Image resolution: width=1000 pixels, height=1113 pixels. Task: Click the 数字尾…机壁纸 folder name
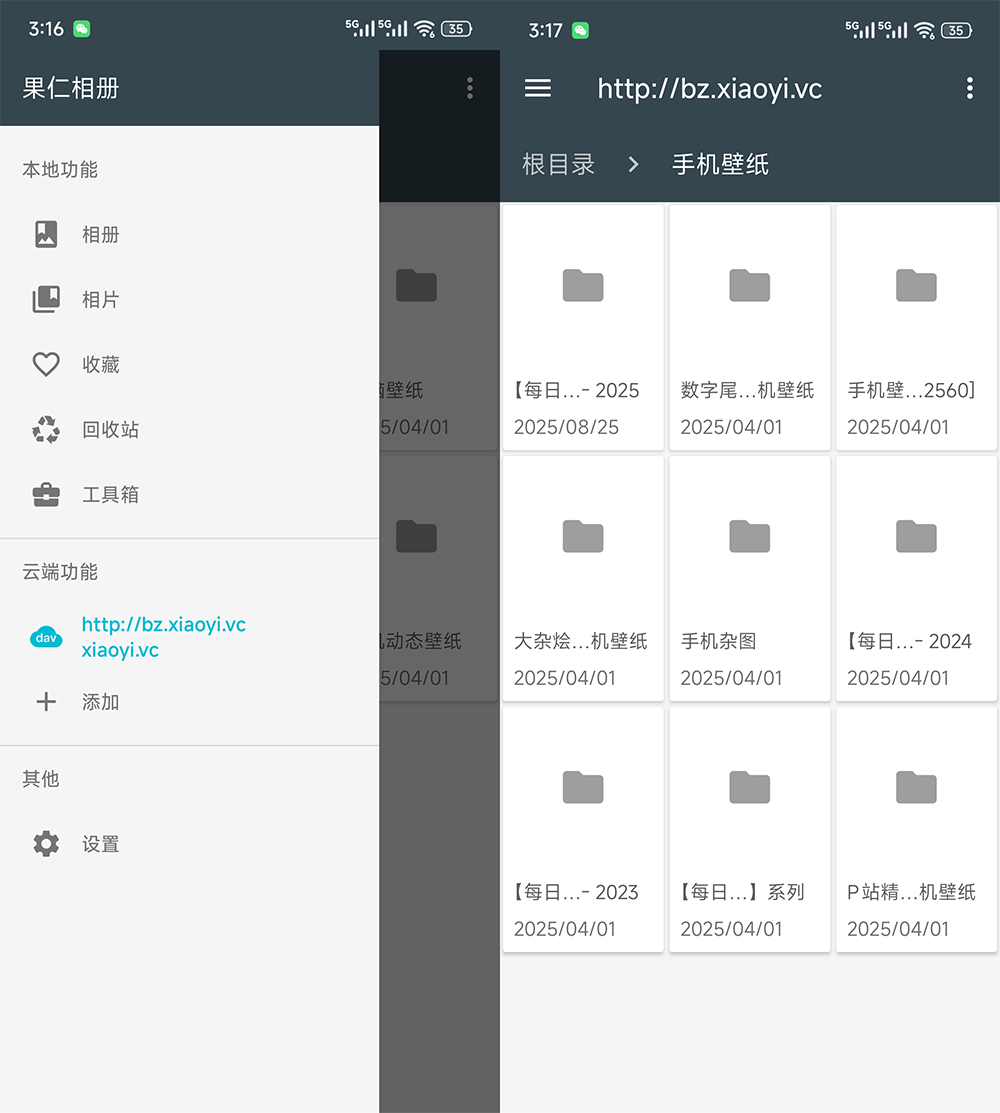point(747,390)
